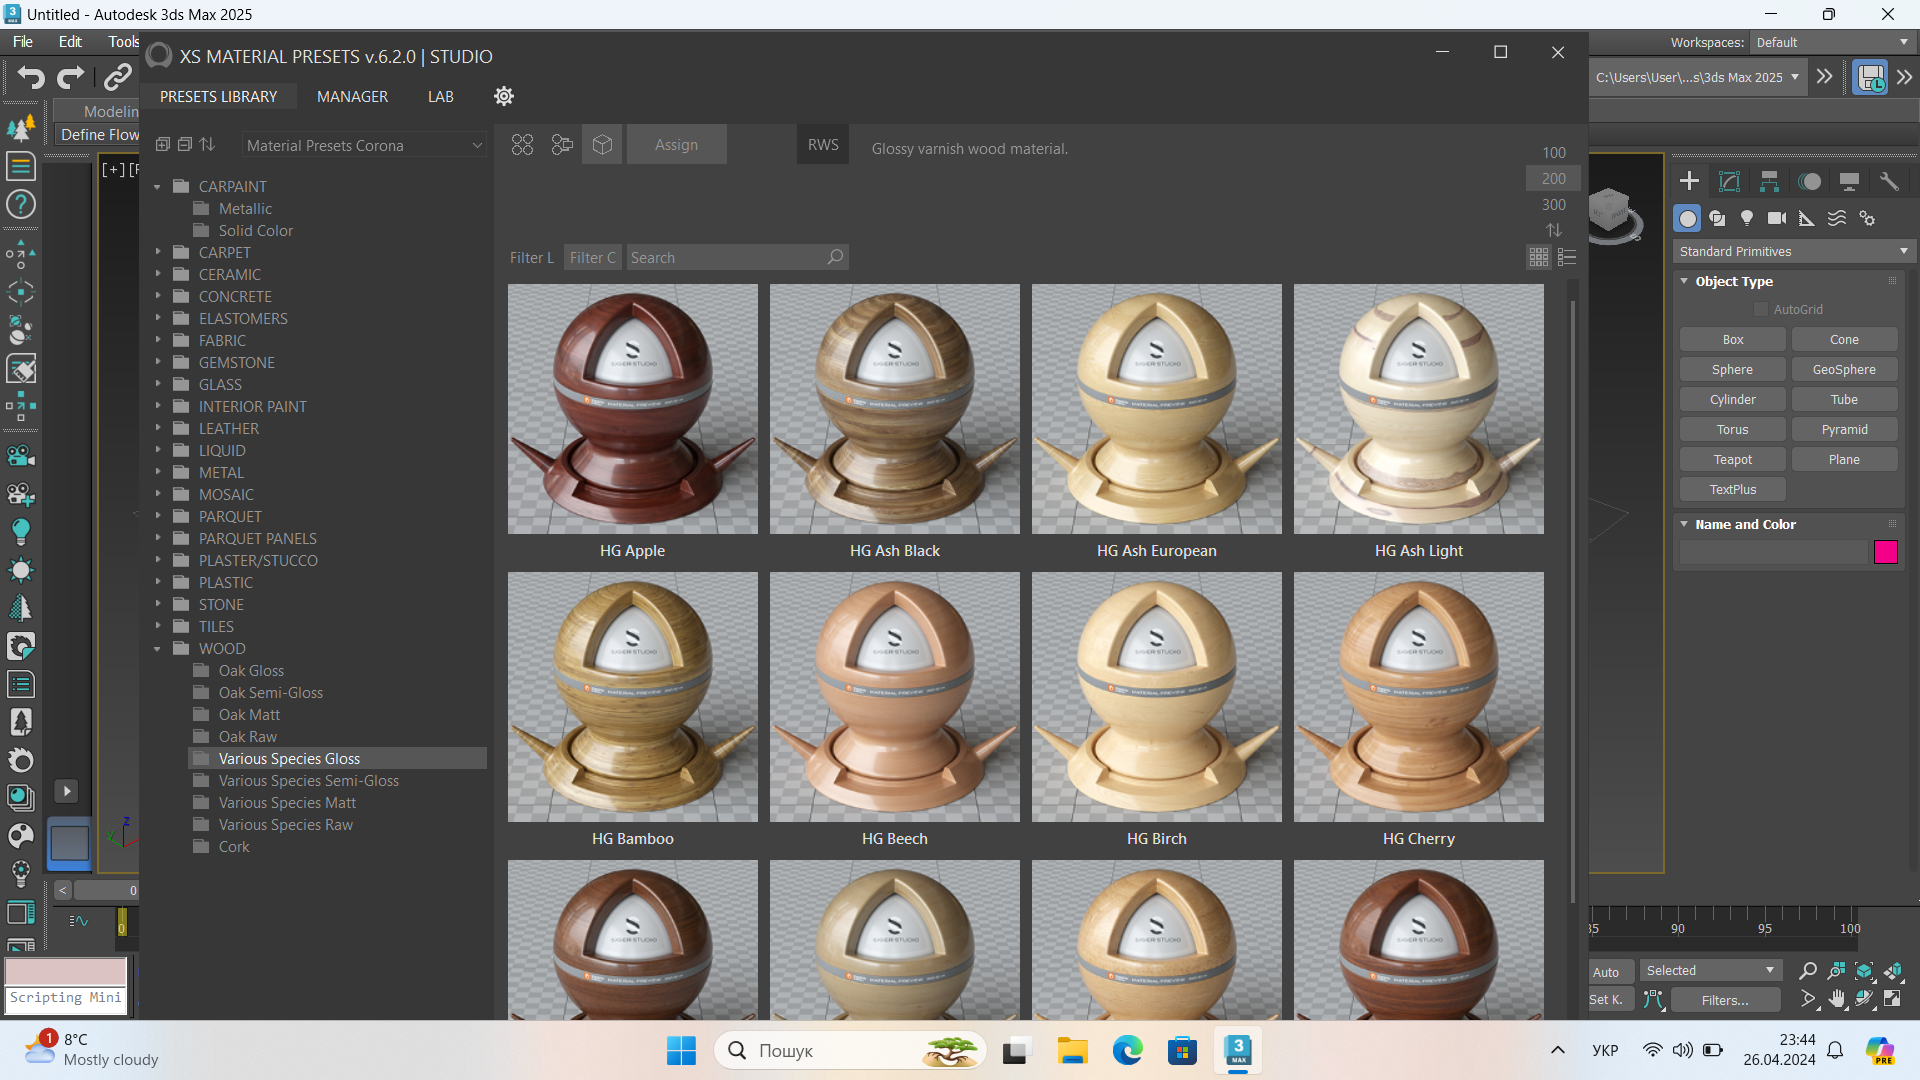Open the XS Material Presets settings gear
1920x1080 pixels.
504,96
